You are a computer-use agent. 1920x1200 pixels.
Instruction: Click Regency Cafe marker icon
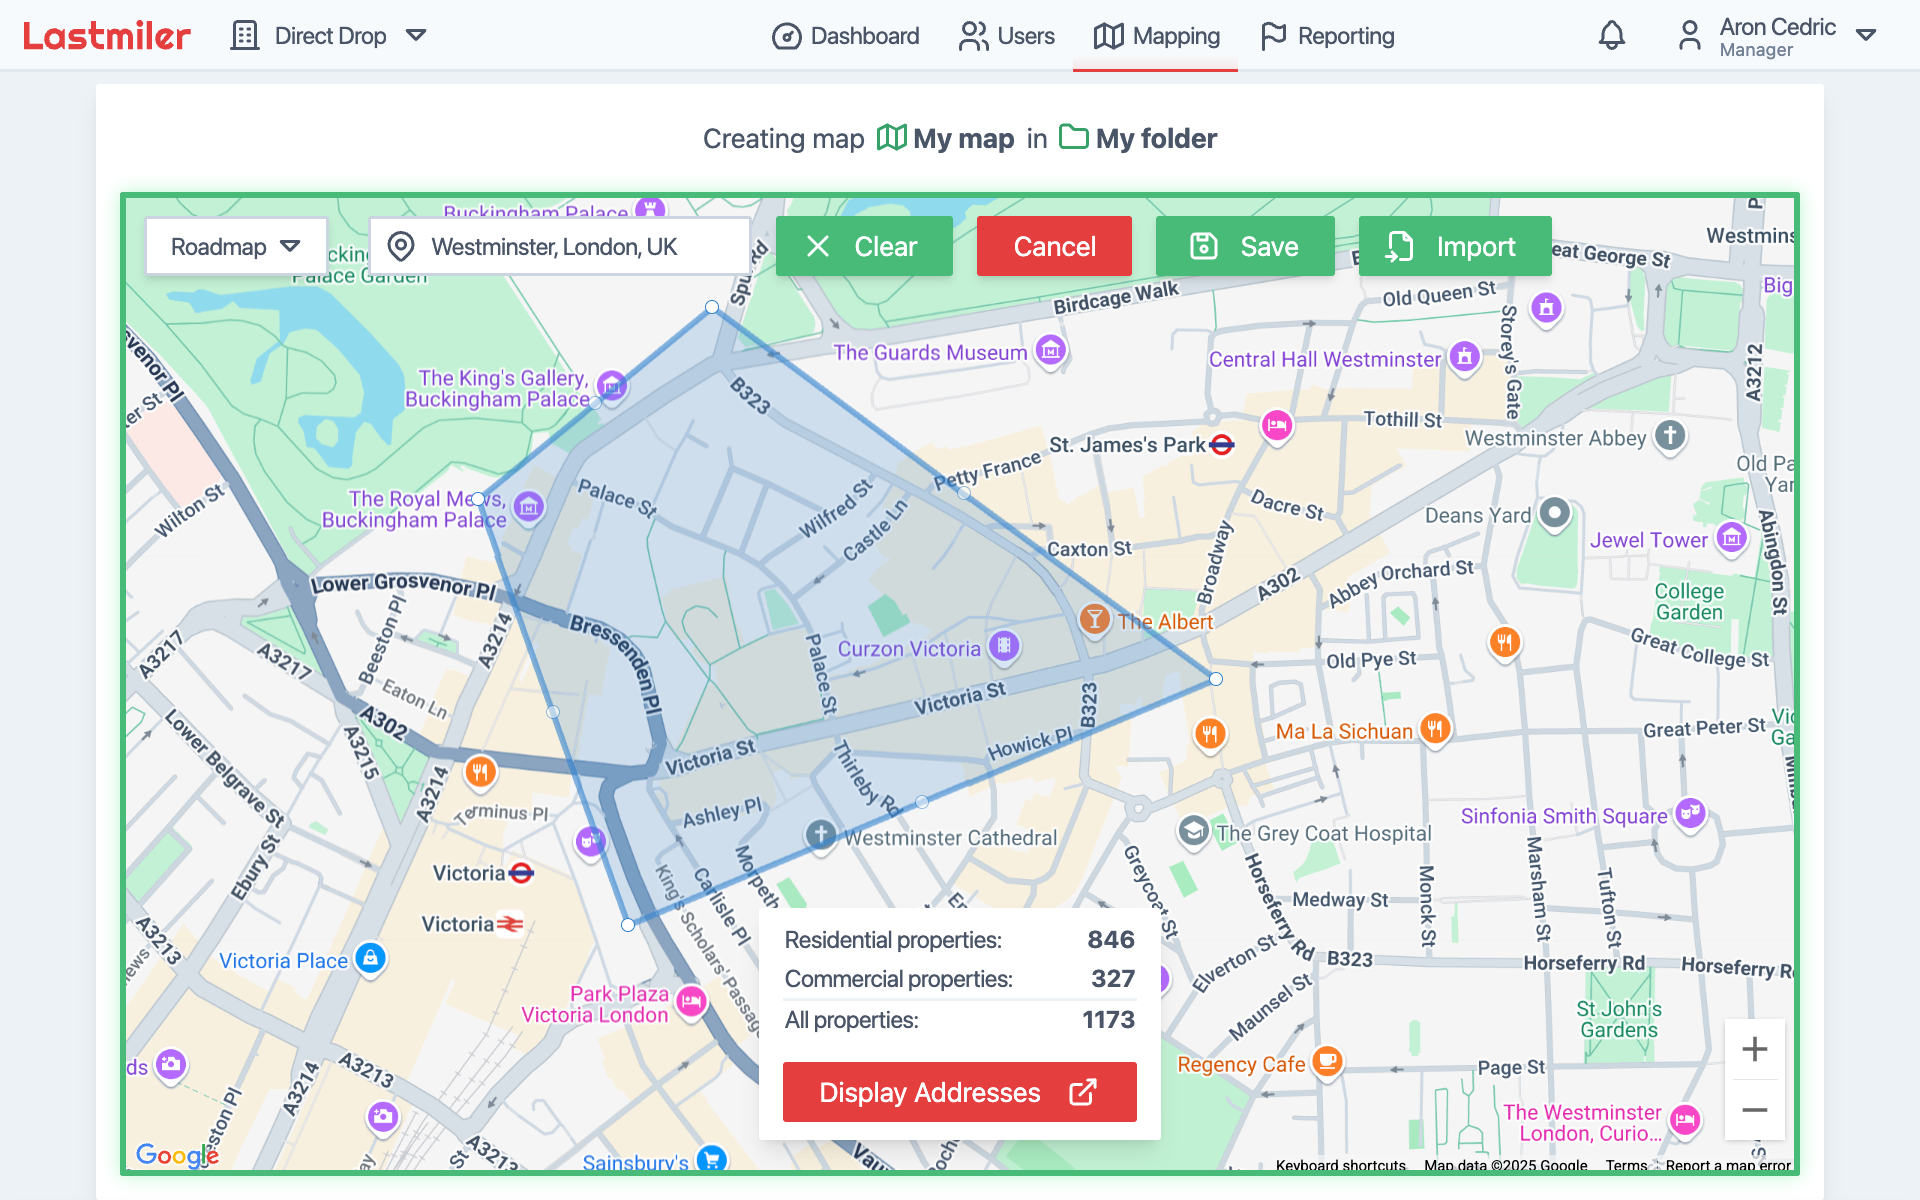click(1327, 1061)
